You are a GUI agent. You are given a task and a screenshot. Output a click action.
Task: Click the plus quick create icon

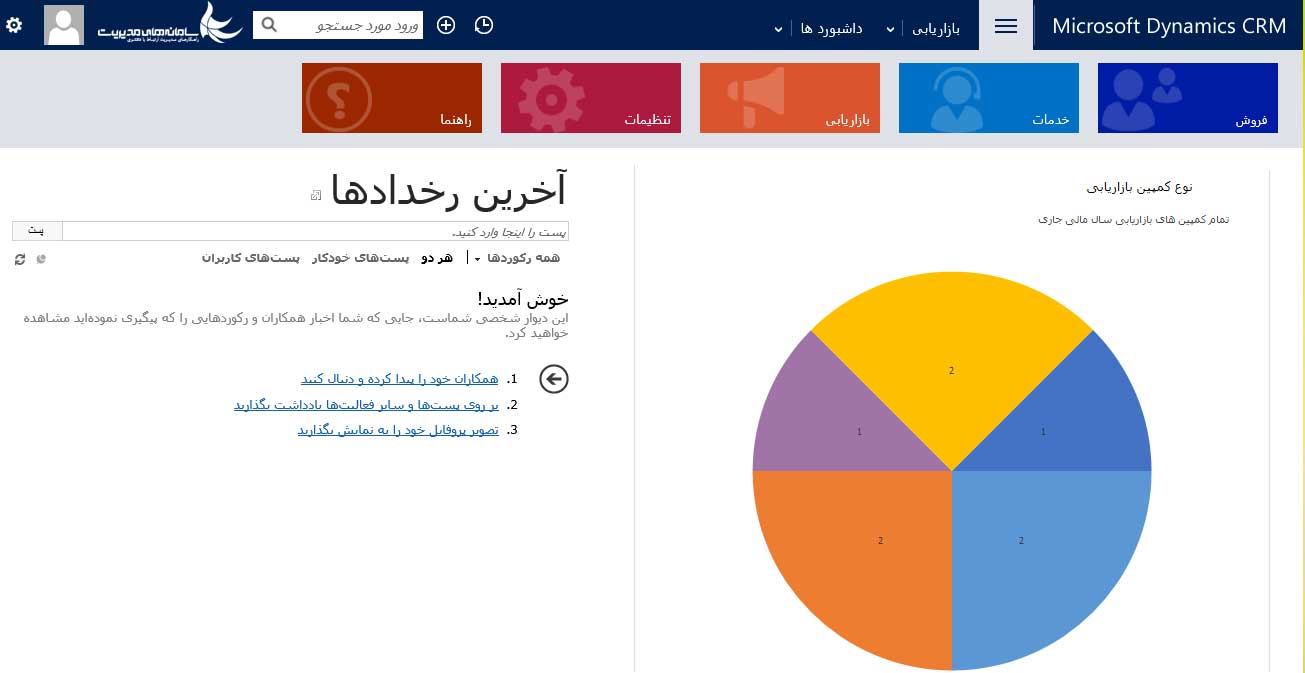pos(446,25)
